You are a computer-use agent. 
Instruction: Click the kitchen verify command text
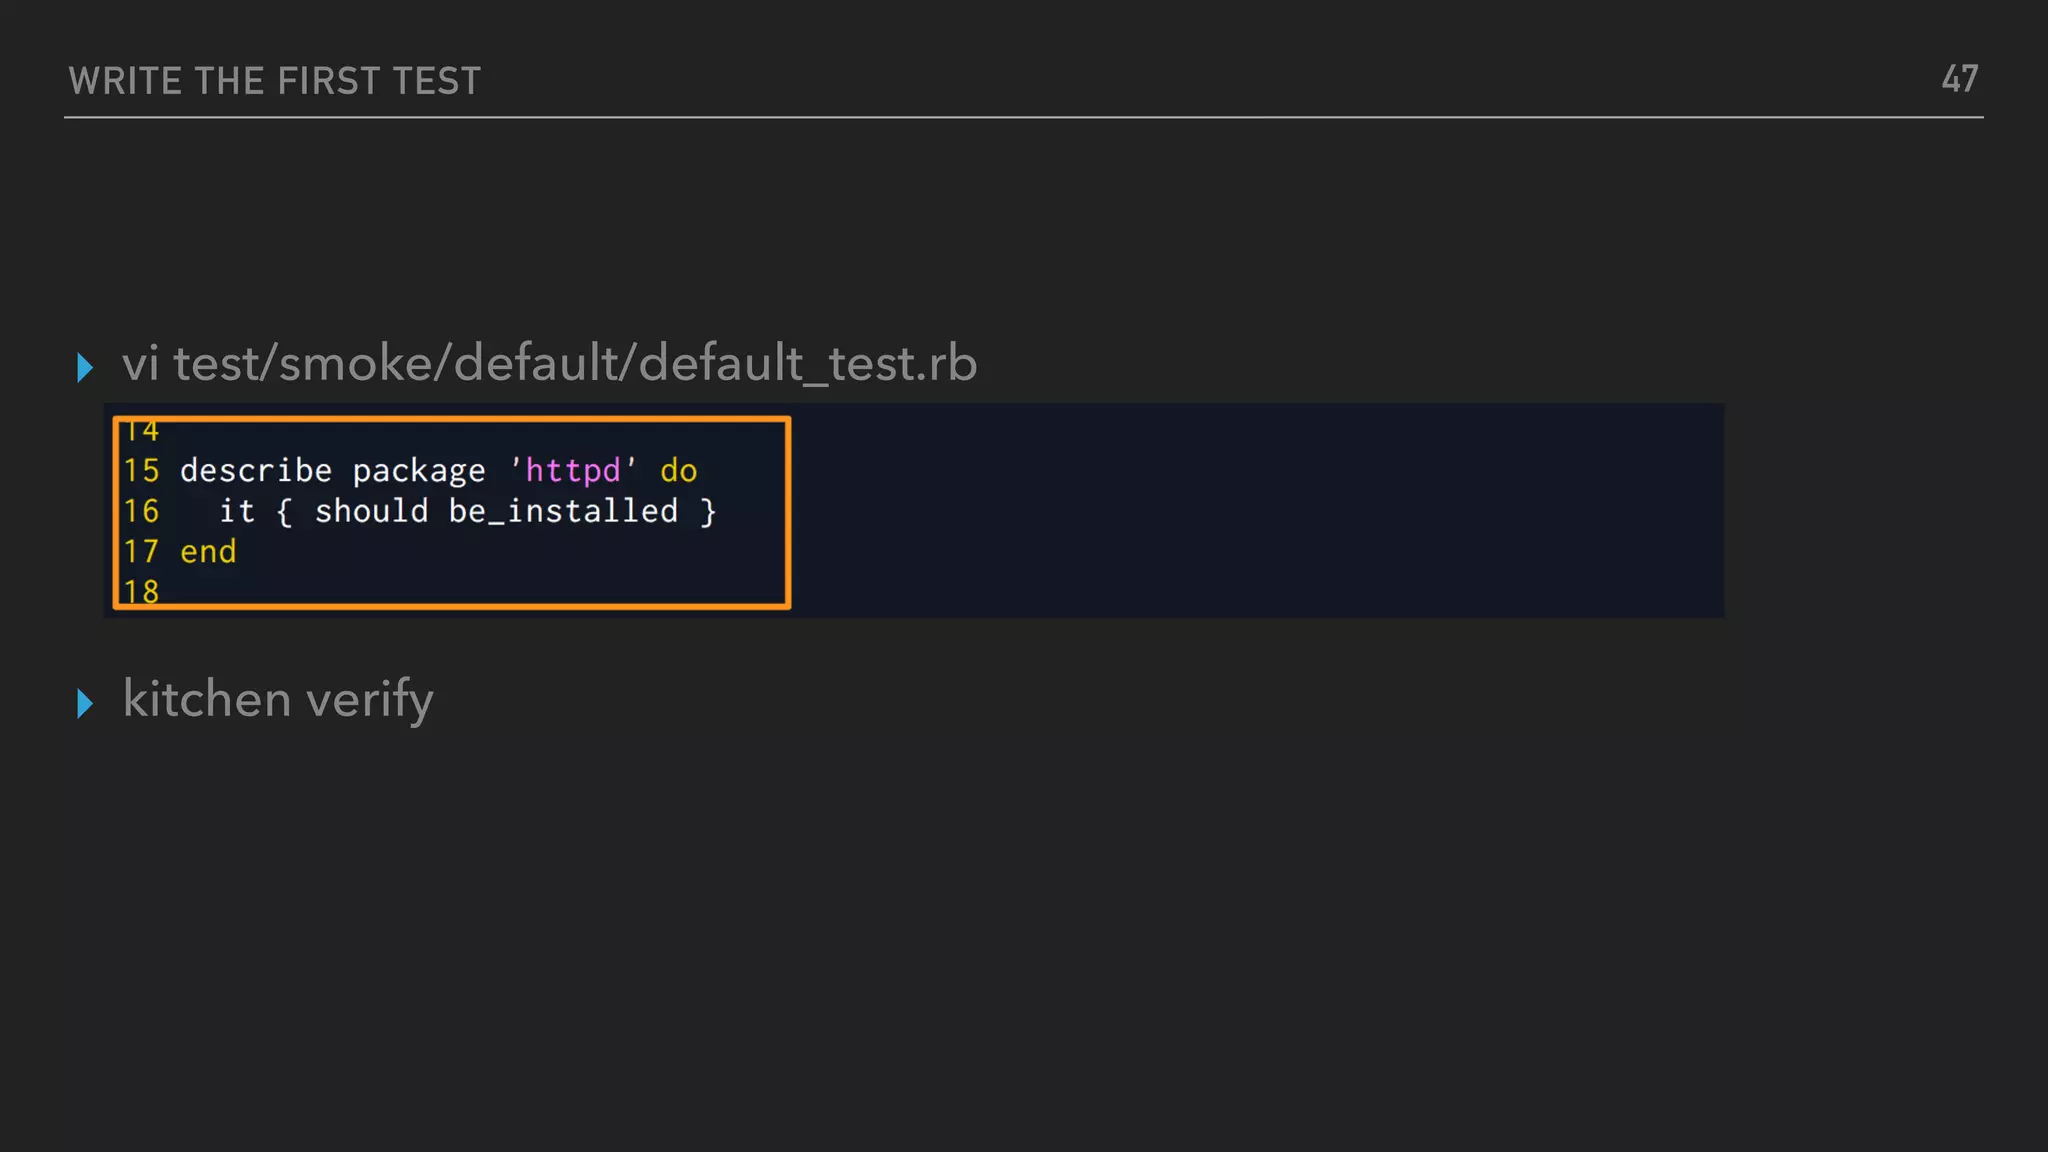tap(278, 698)
